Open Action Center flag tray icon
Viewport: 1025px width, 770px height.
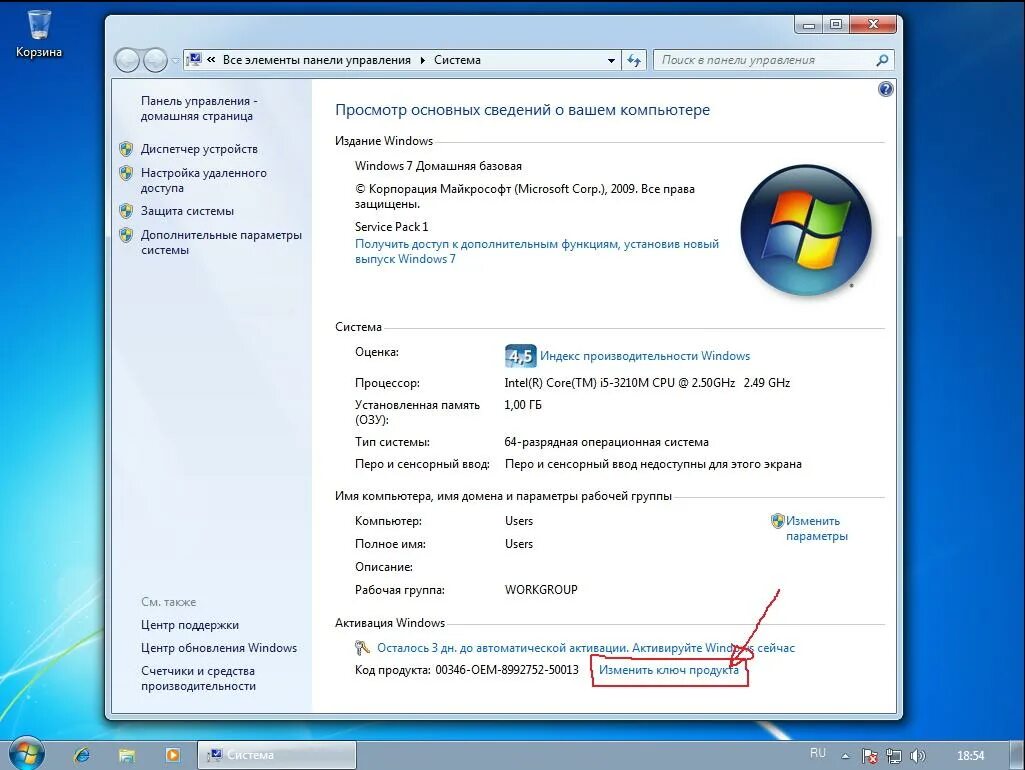pyautogui.click(x=869, y=756)
